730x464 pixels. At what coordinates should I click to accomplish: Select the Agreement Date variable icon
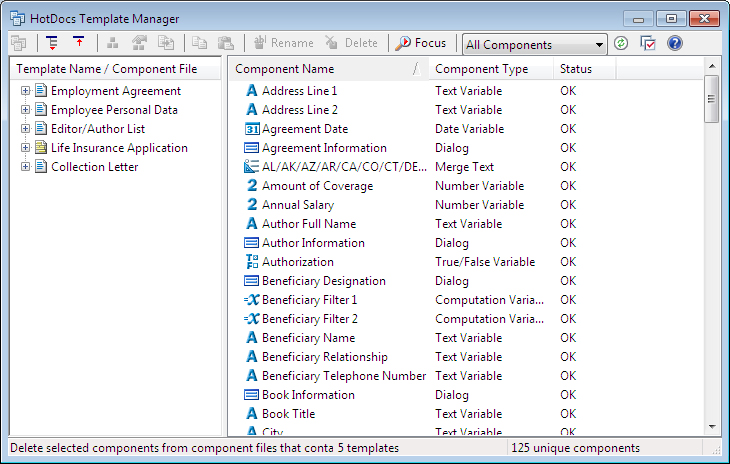(251, 129)
